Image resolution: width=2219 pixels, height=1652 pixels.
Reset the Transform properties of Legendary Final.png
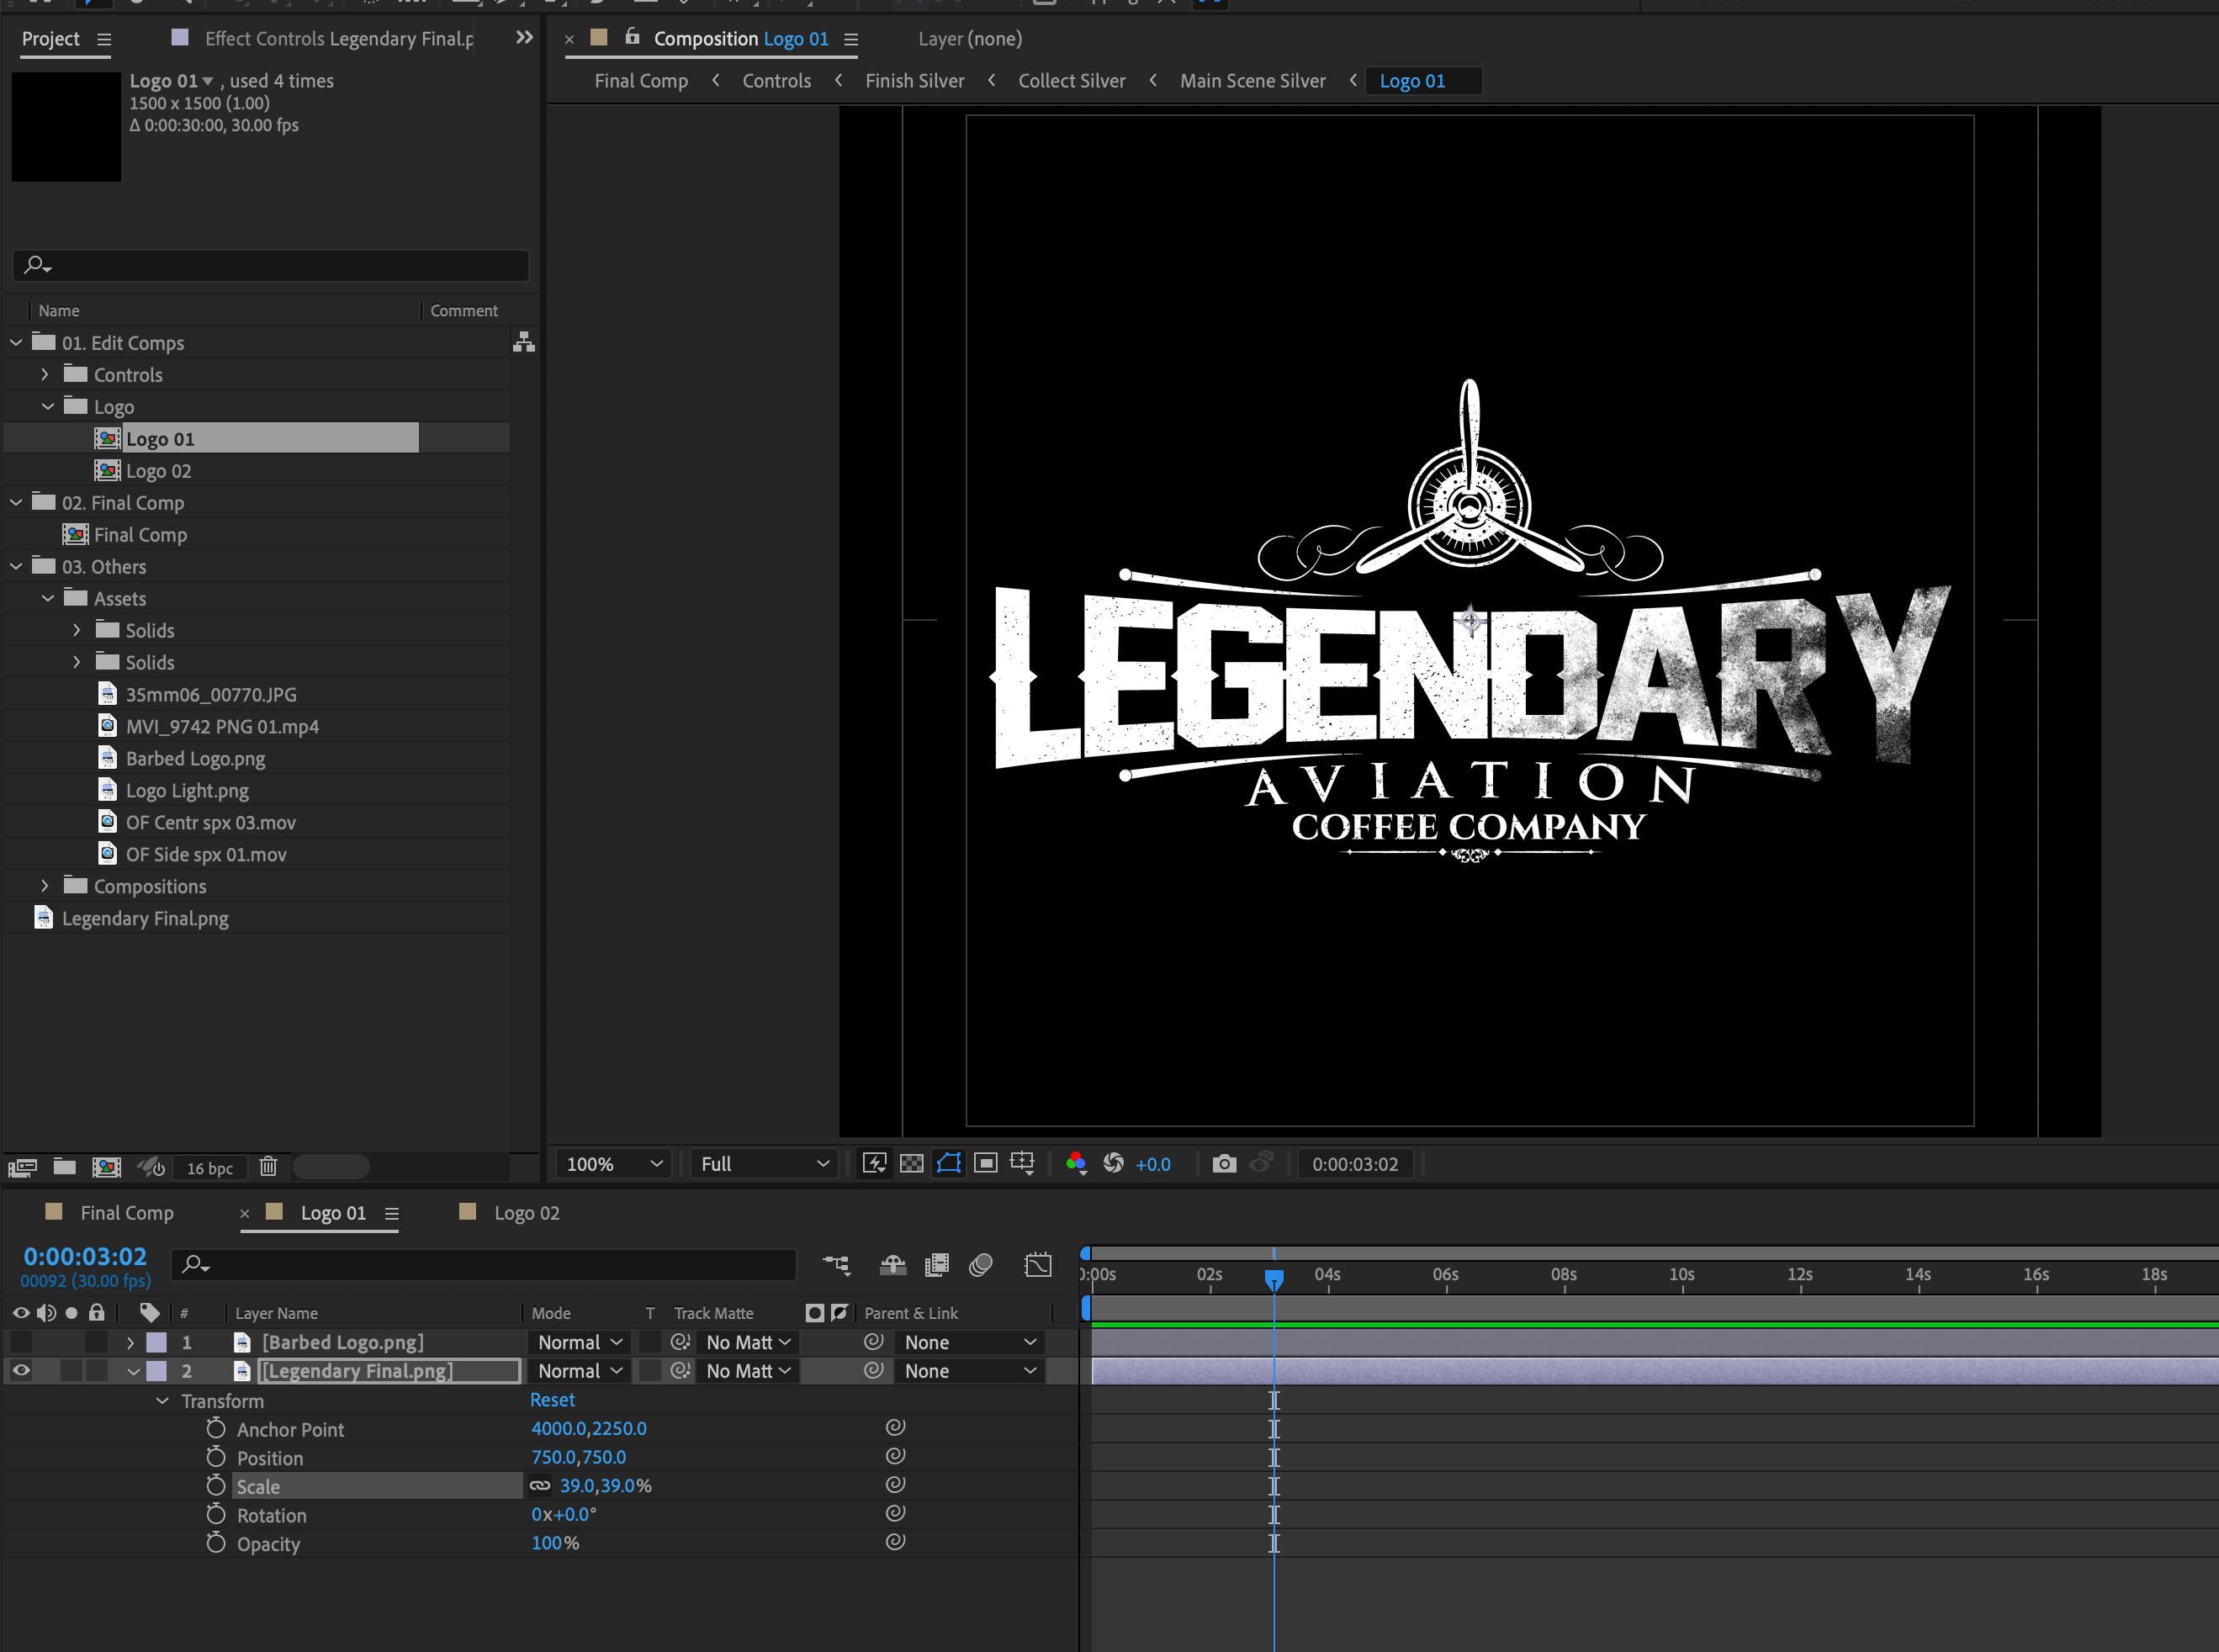pyautogui.click(x=552, y=1399)
